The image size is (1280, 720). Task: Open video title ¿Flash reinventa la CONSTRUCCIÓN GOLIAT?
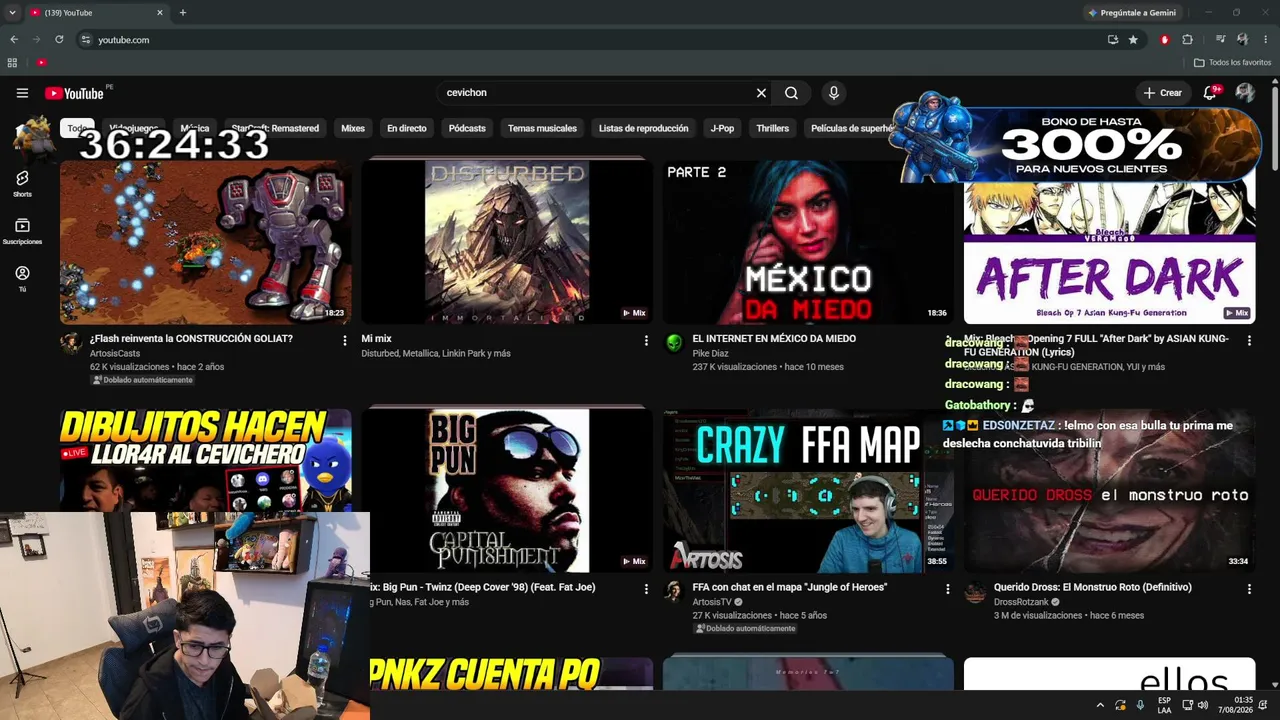coord(191,339)
